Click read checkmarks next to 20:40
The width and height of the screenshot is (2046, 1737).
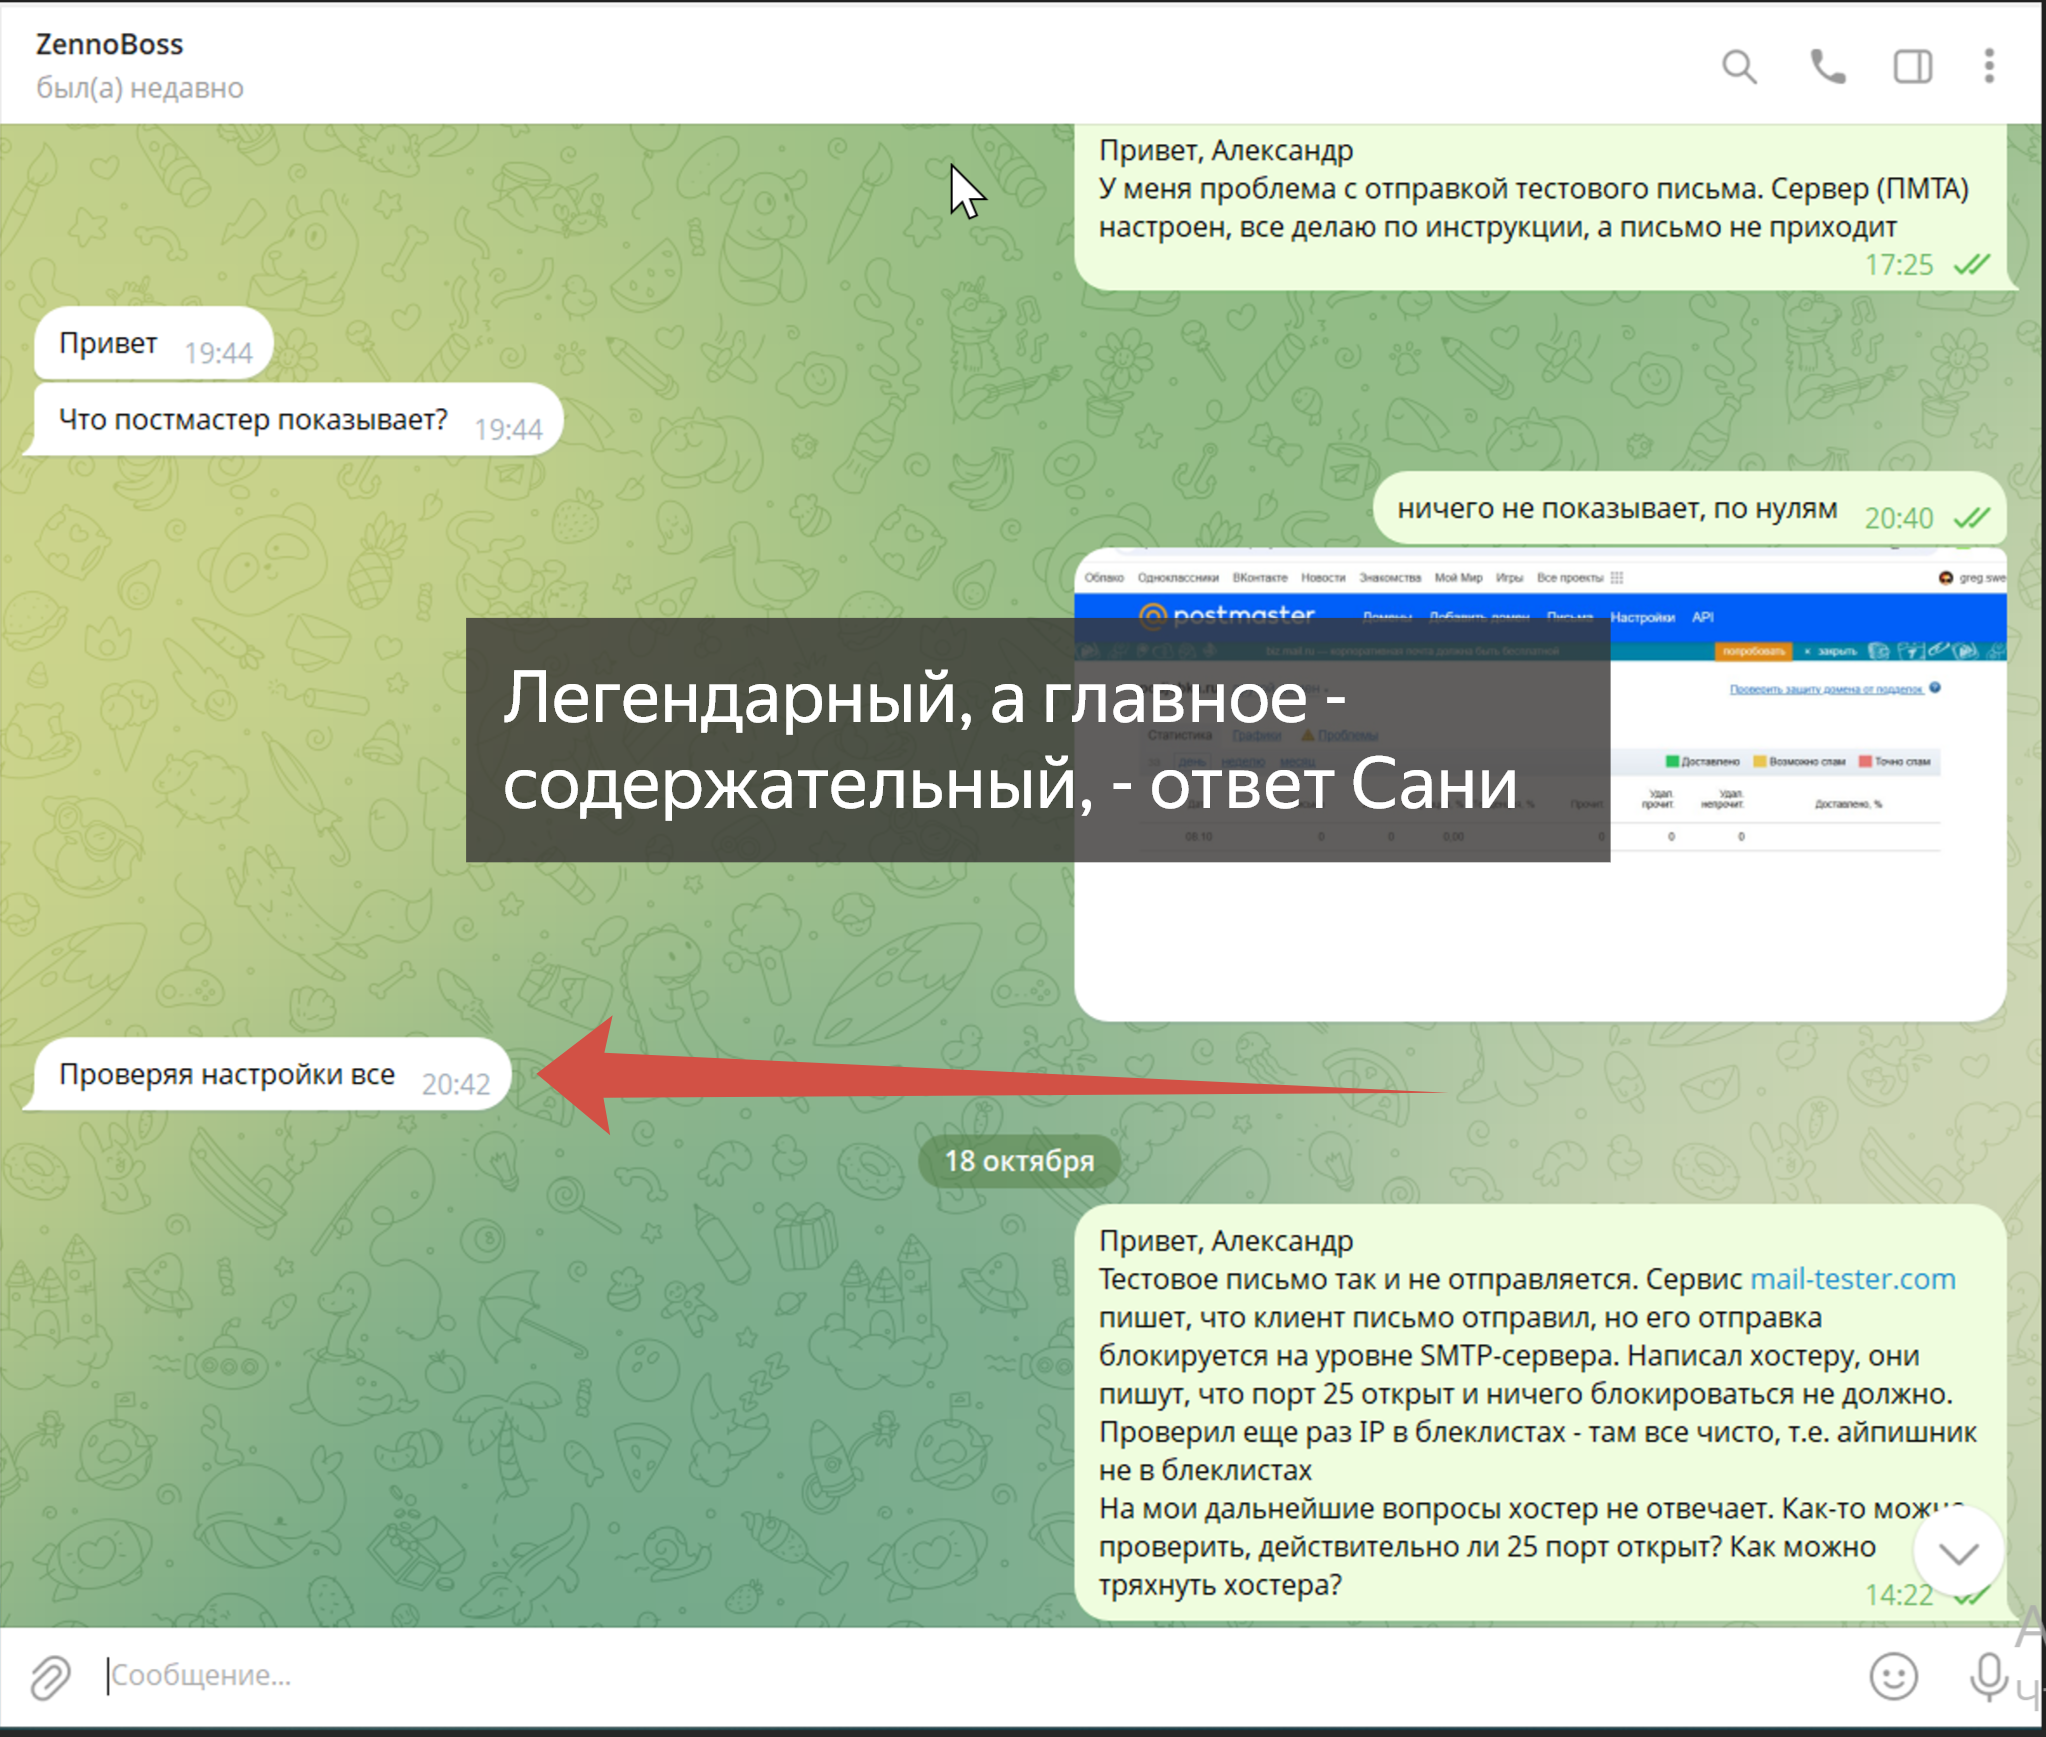(1972, 518)
